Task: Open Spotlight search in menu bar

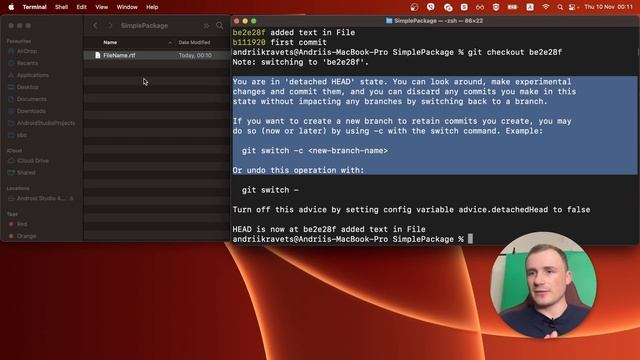Action: (560, 7)
